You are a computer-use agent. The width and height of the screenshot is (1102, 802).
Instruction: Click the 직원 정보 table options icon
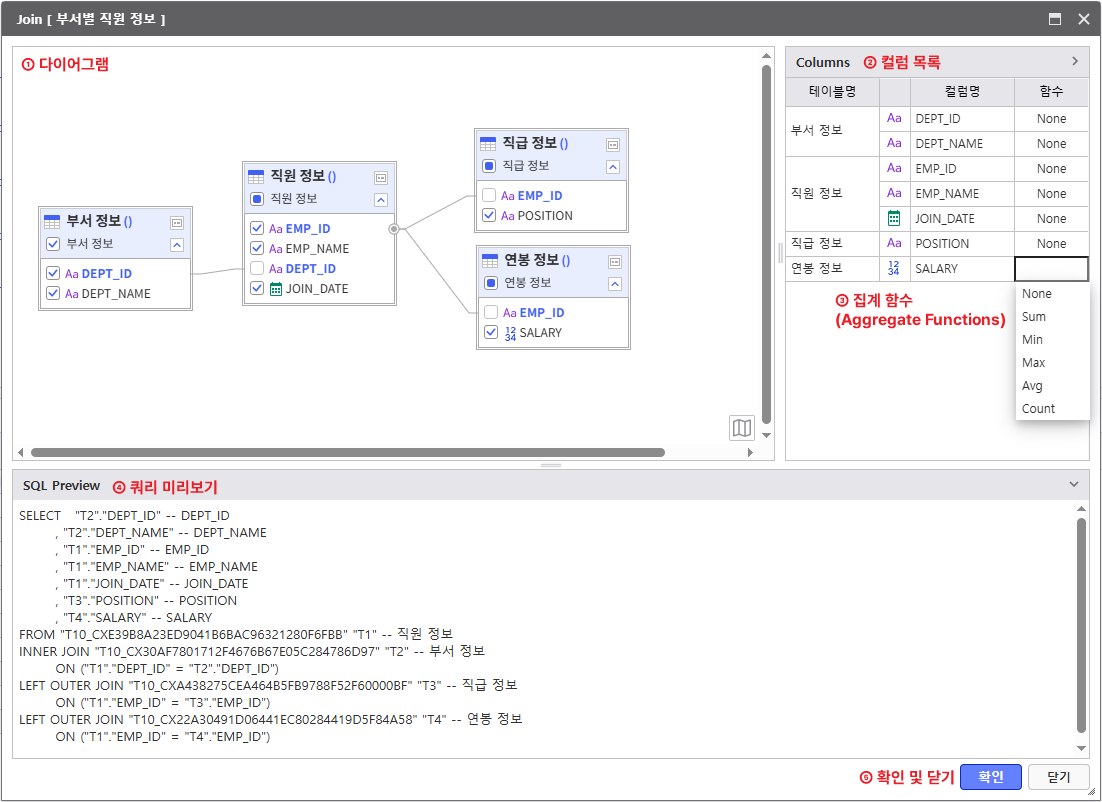click(381, 177)
